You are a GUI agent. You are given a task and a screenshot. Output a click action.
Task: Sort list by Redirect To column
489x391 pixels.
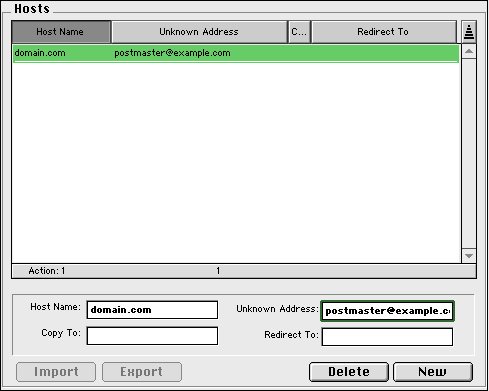(x=383, y=32)
